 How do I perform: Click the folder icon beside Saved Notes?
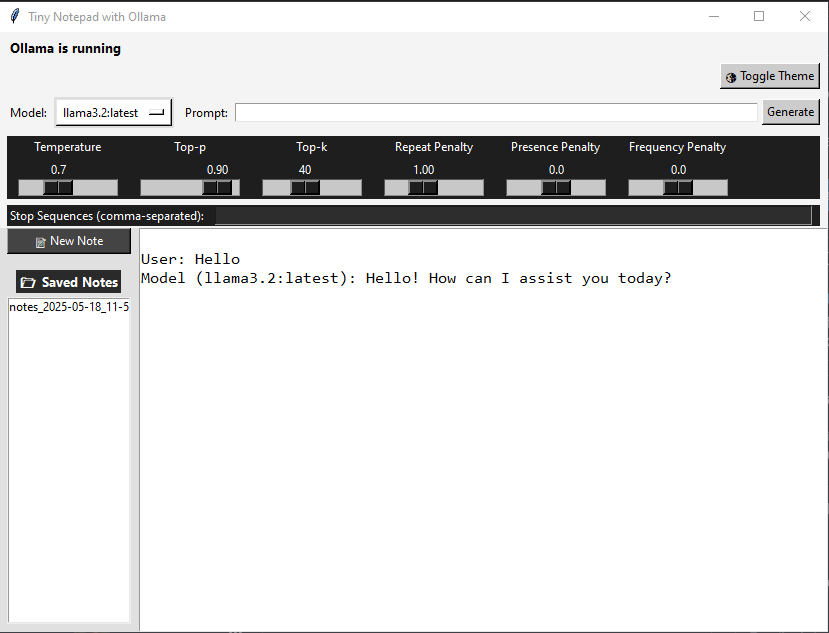point(28,283)
